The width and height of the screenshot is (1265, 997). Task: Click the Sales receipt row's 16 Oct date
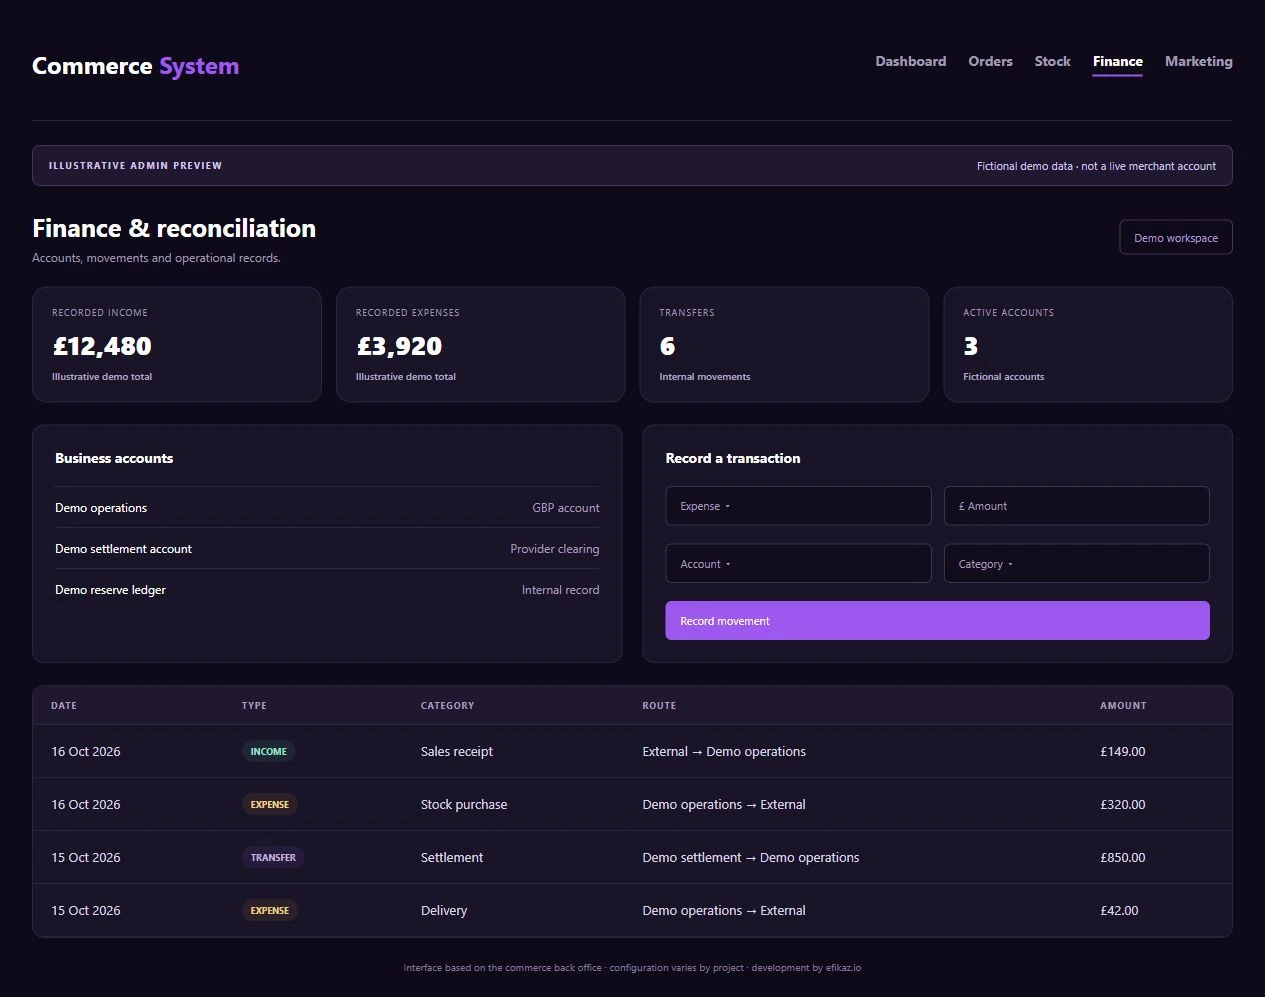pos(86,752)
